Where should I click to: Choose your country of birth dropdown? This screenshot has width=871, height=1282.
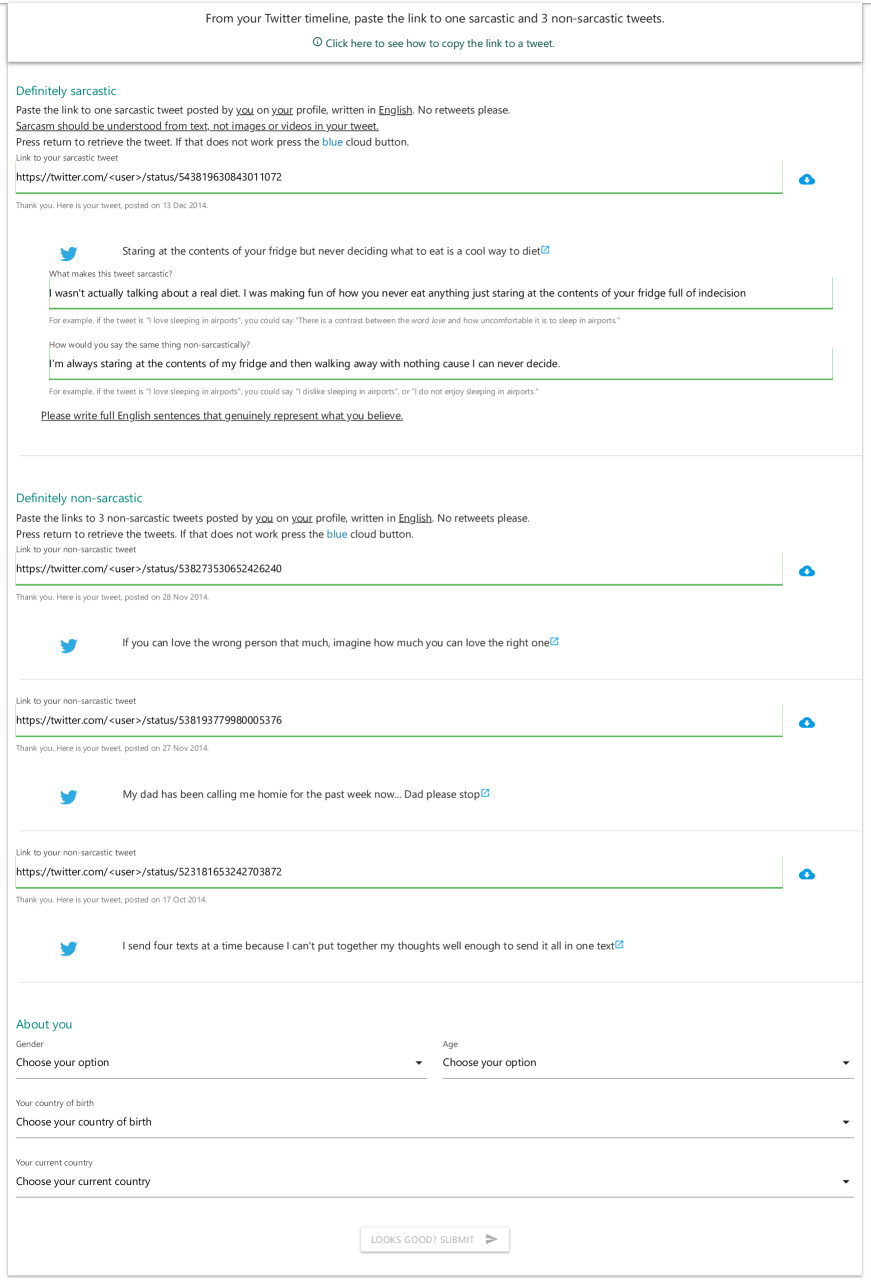434,1122
